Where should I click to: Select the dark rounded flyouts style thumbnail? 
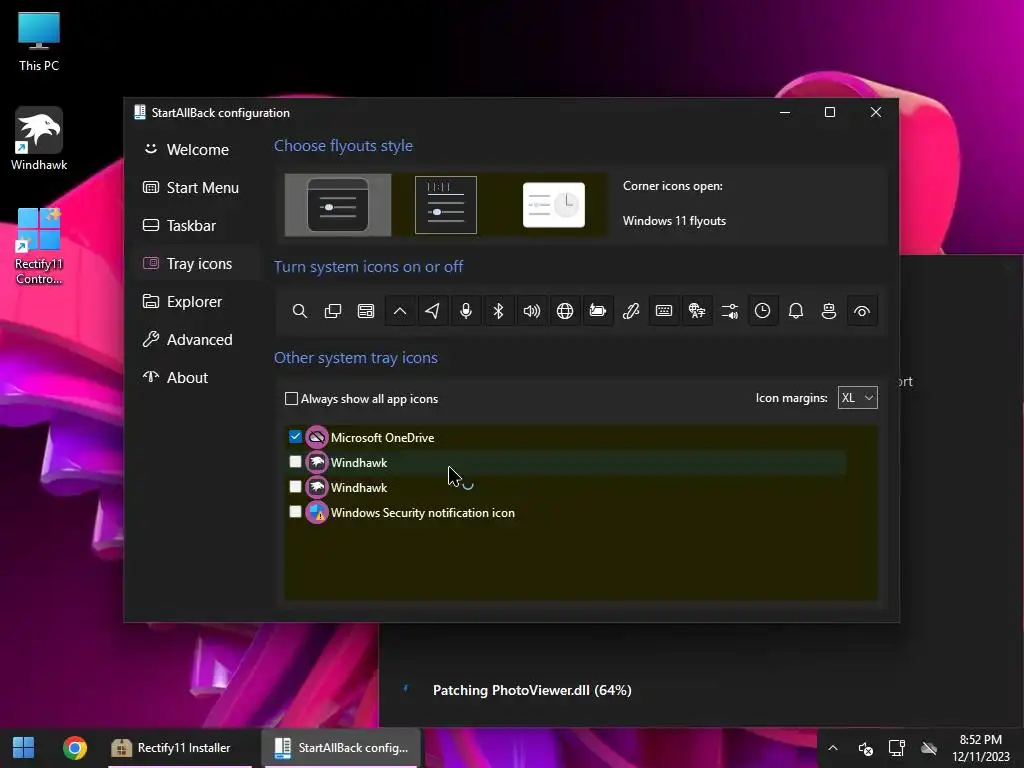pyautogui.click(x=338, y=205)
